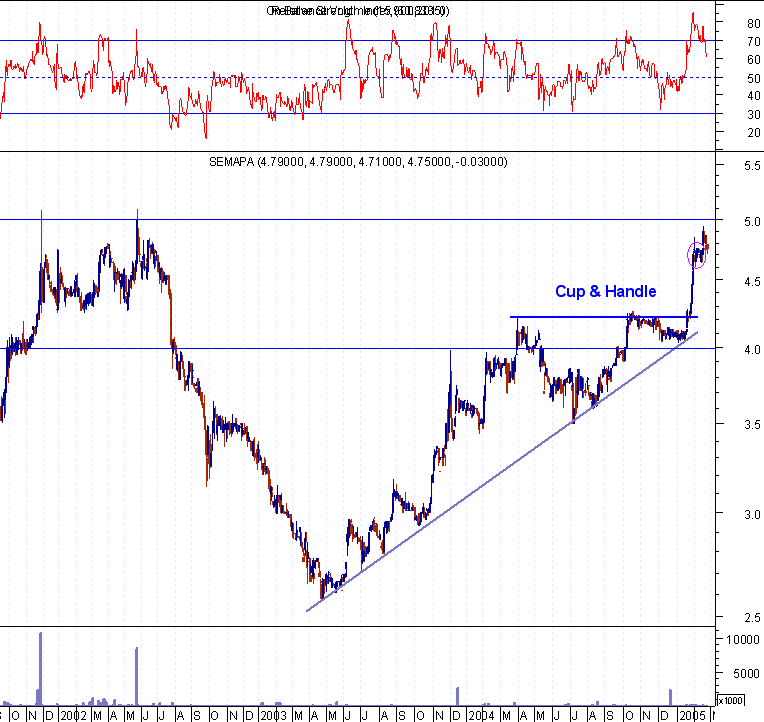Click the "Cup & Handle" annotation text
The image size is (764, 722).
(606, 291)
